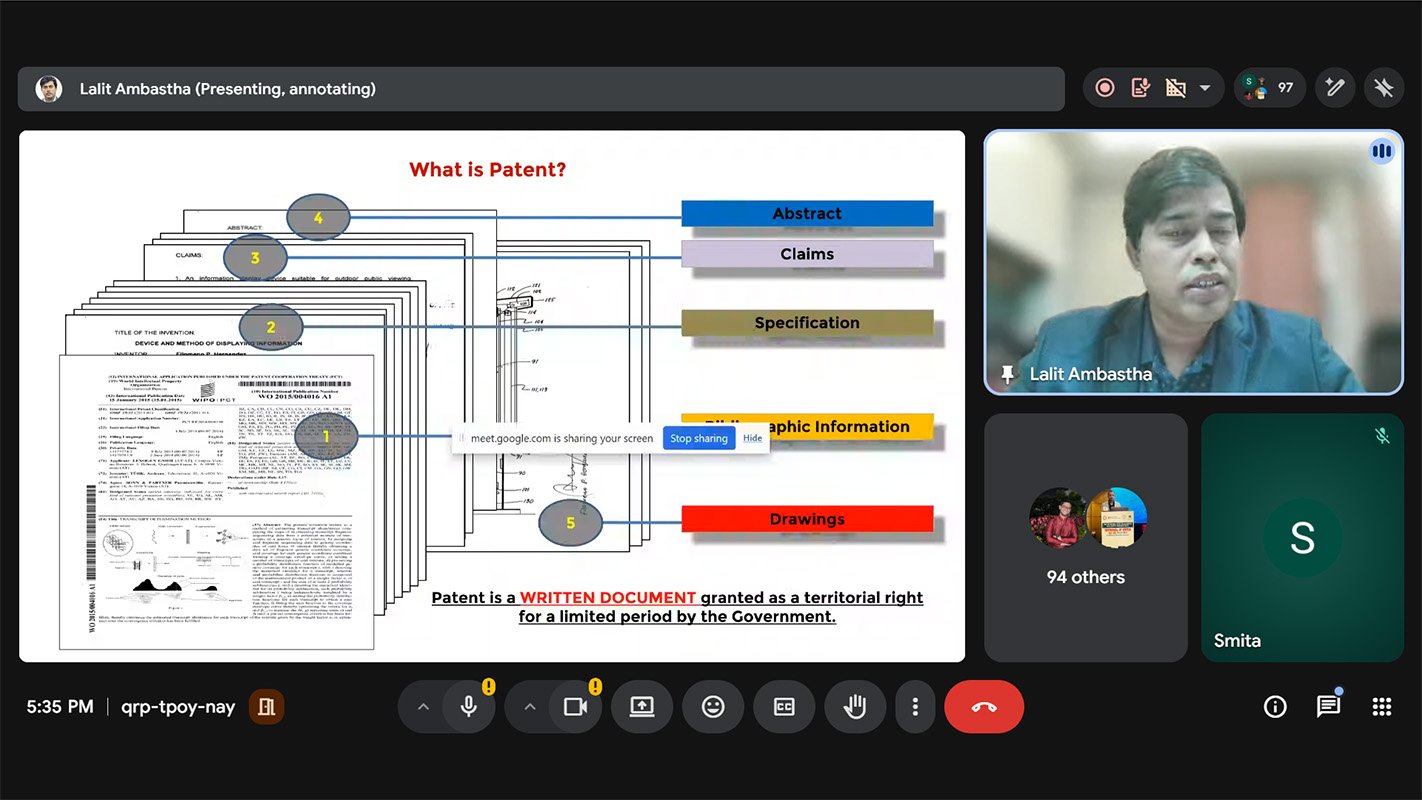Expand the meeting activity status dropdown arrow

click(x=1205, y=88)
